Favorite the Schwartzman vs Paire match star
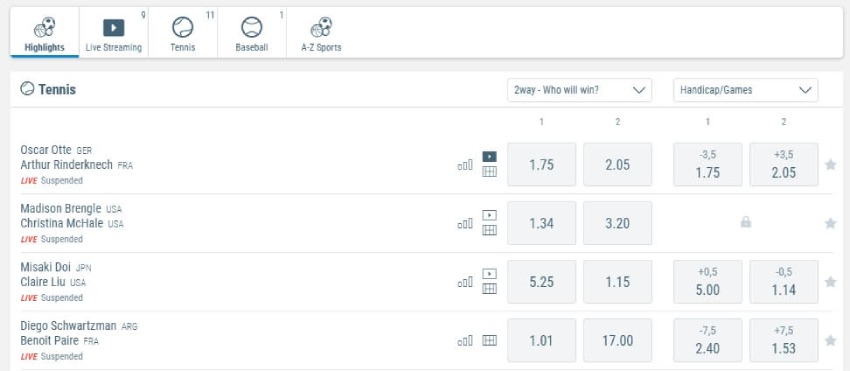 830,341
